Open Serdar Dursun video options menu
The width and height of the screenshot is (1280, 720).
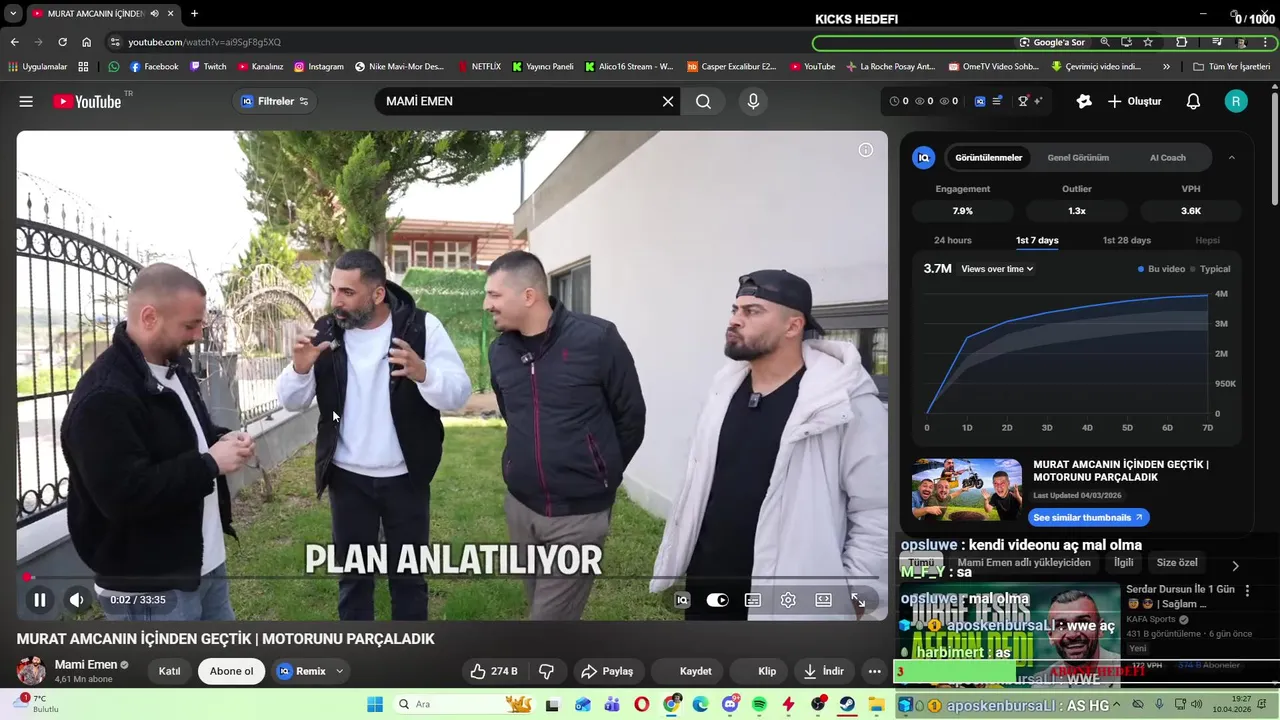pos(1247,591)
